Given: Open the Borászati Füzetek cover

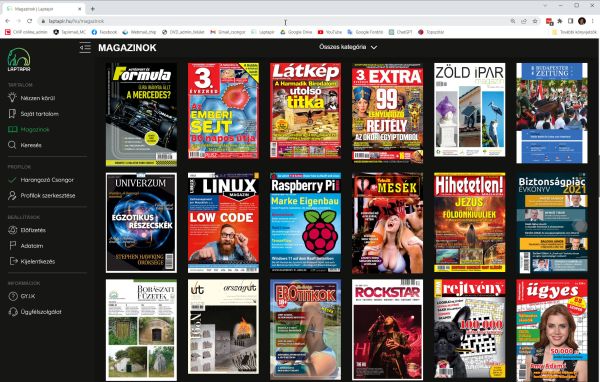Looking at the screenshot, I should click(141, 330).
